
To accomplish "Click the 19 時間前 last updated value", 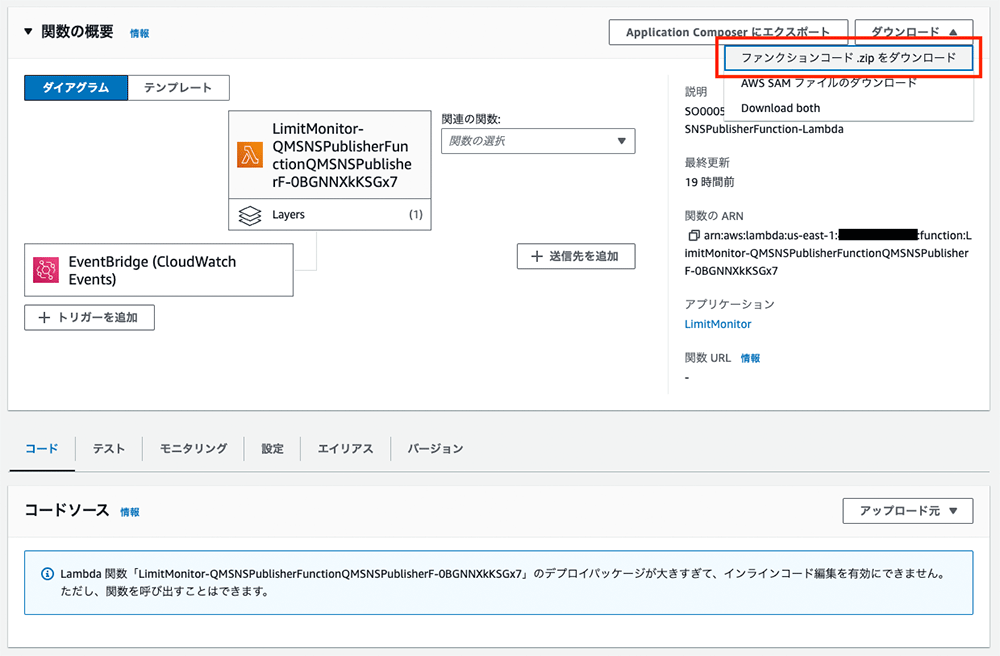I will (709, 182).
